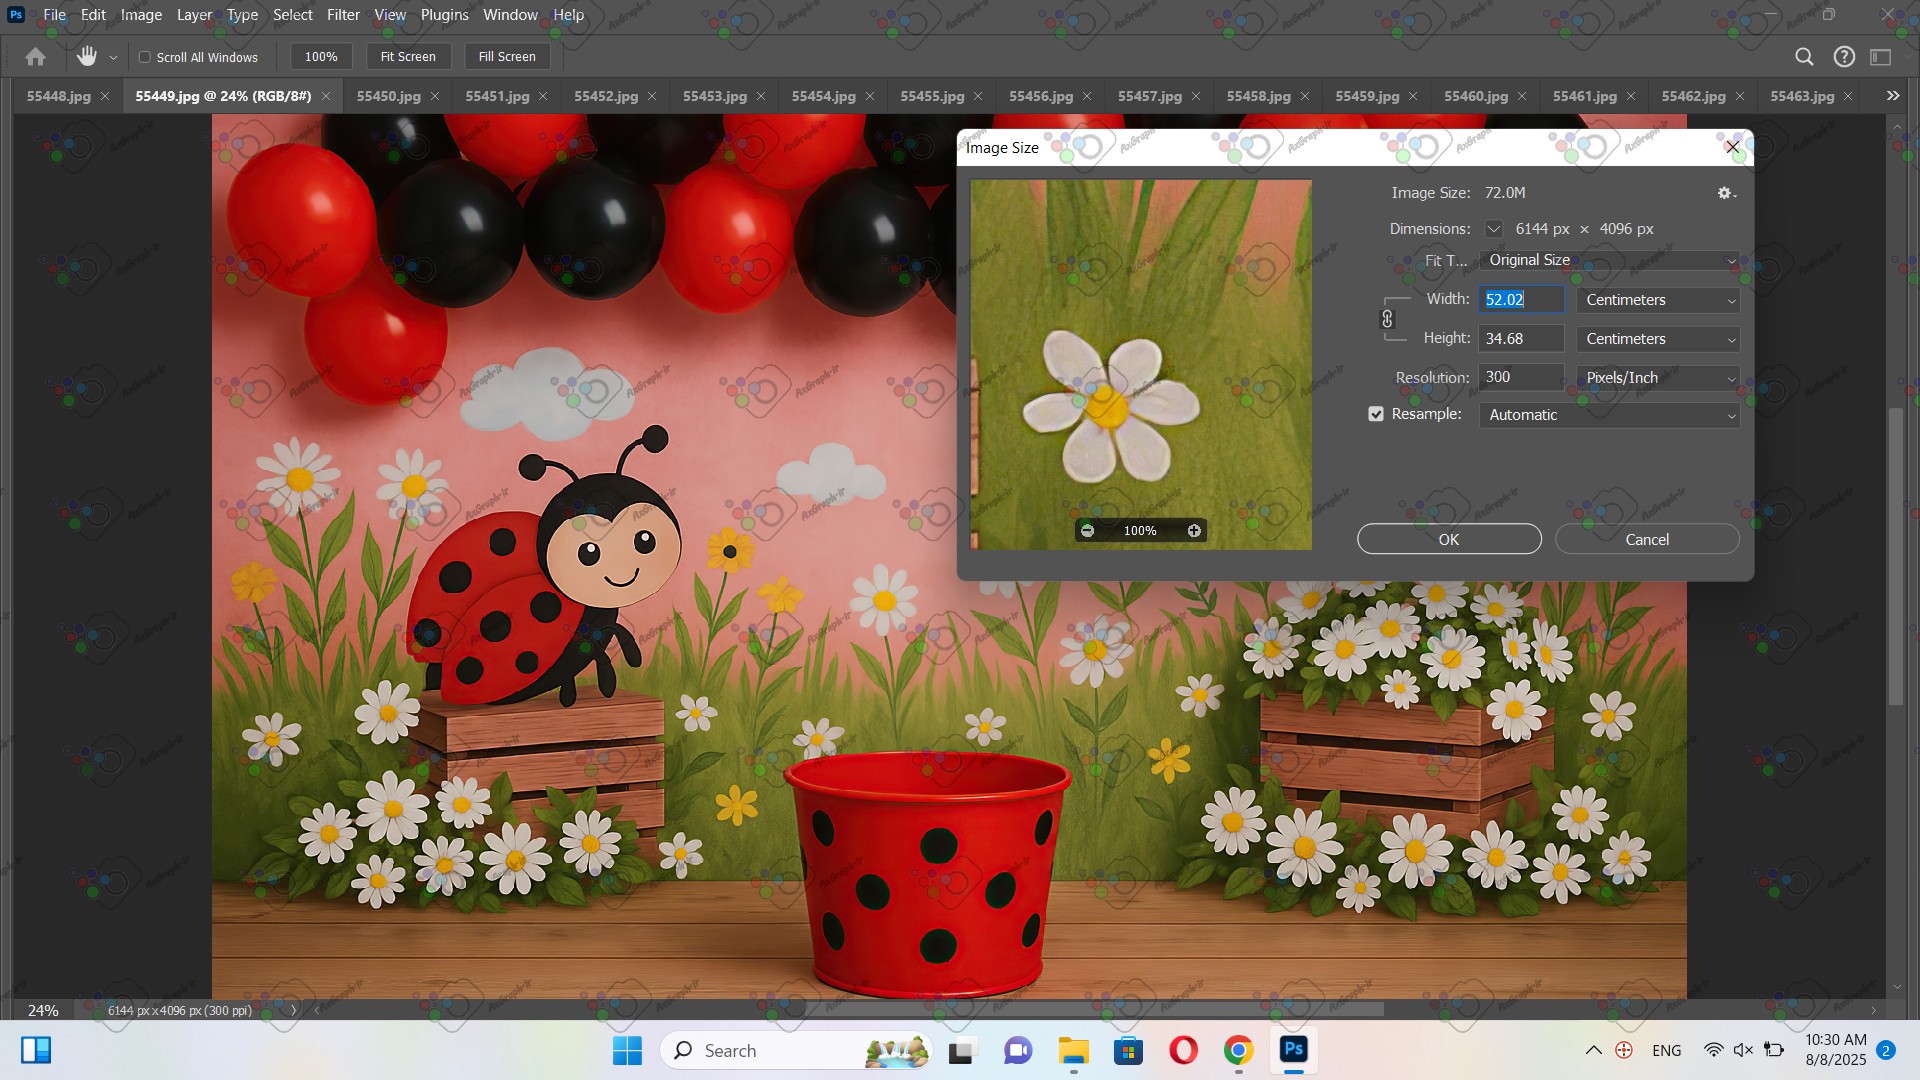Click the Height value input field
This screenshot has height=1080, width=1920.
point(1520,339)
